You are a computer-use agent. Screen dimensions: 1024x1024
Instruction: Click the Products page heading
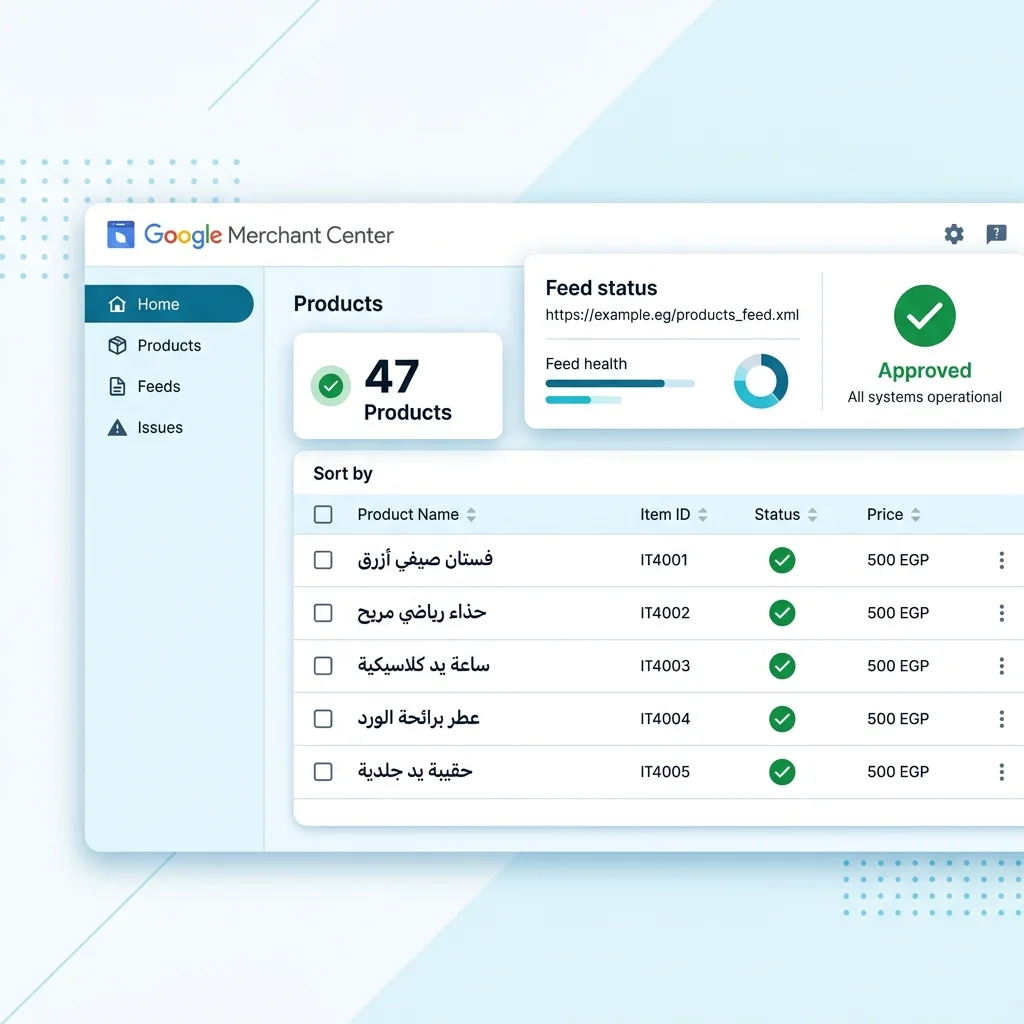[x=338, y=304]
